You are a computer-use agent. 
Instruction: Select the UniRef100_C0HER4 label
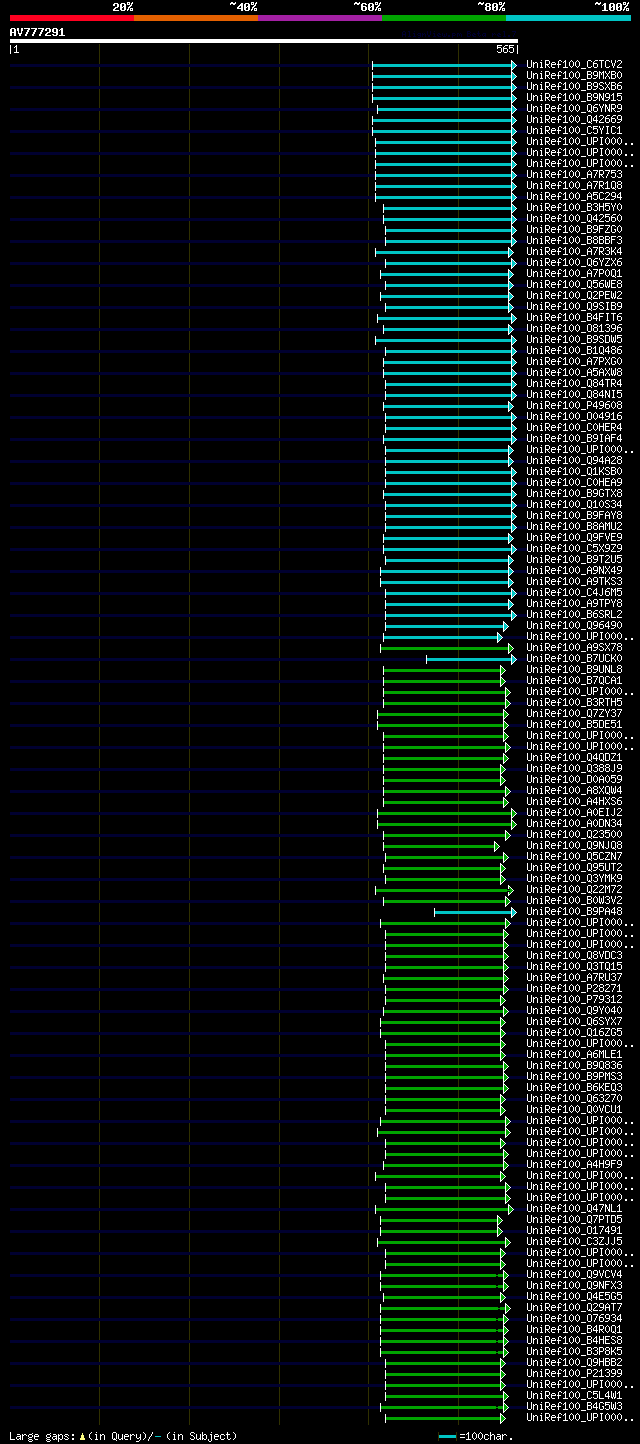pos(574,427)
